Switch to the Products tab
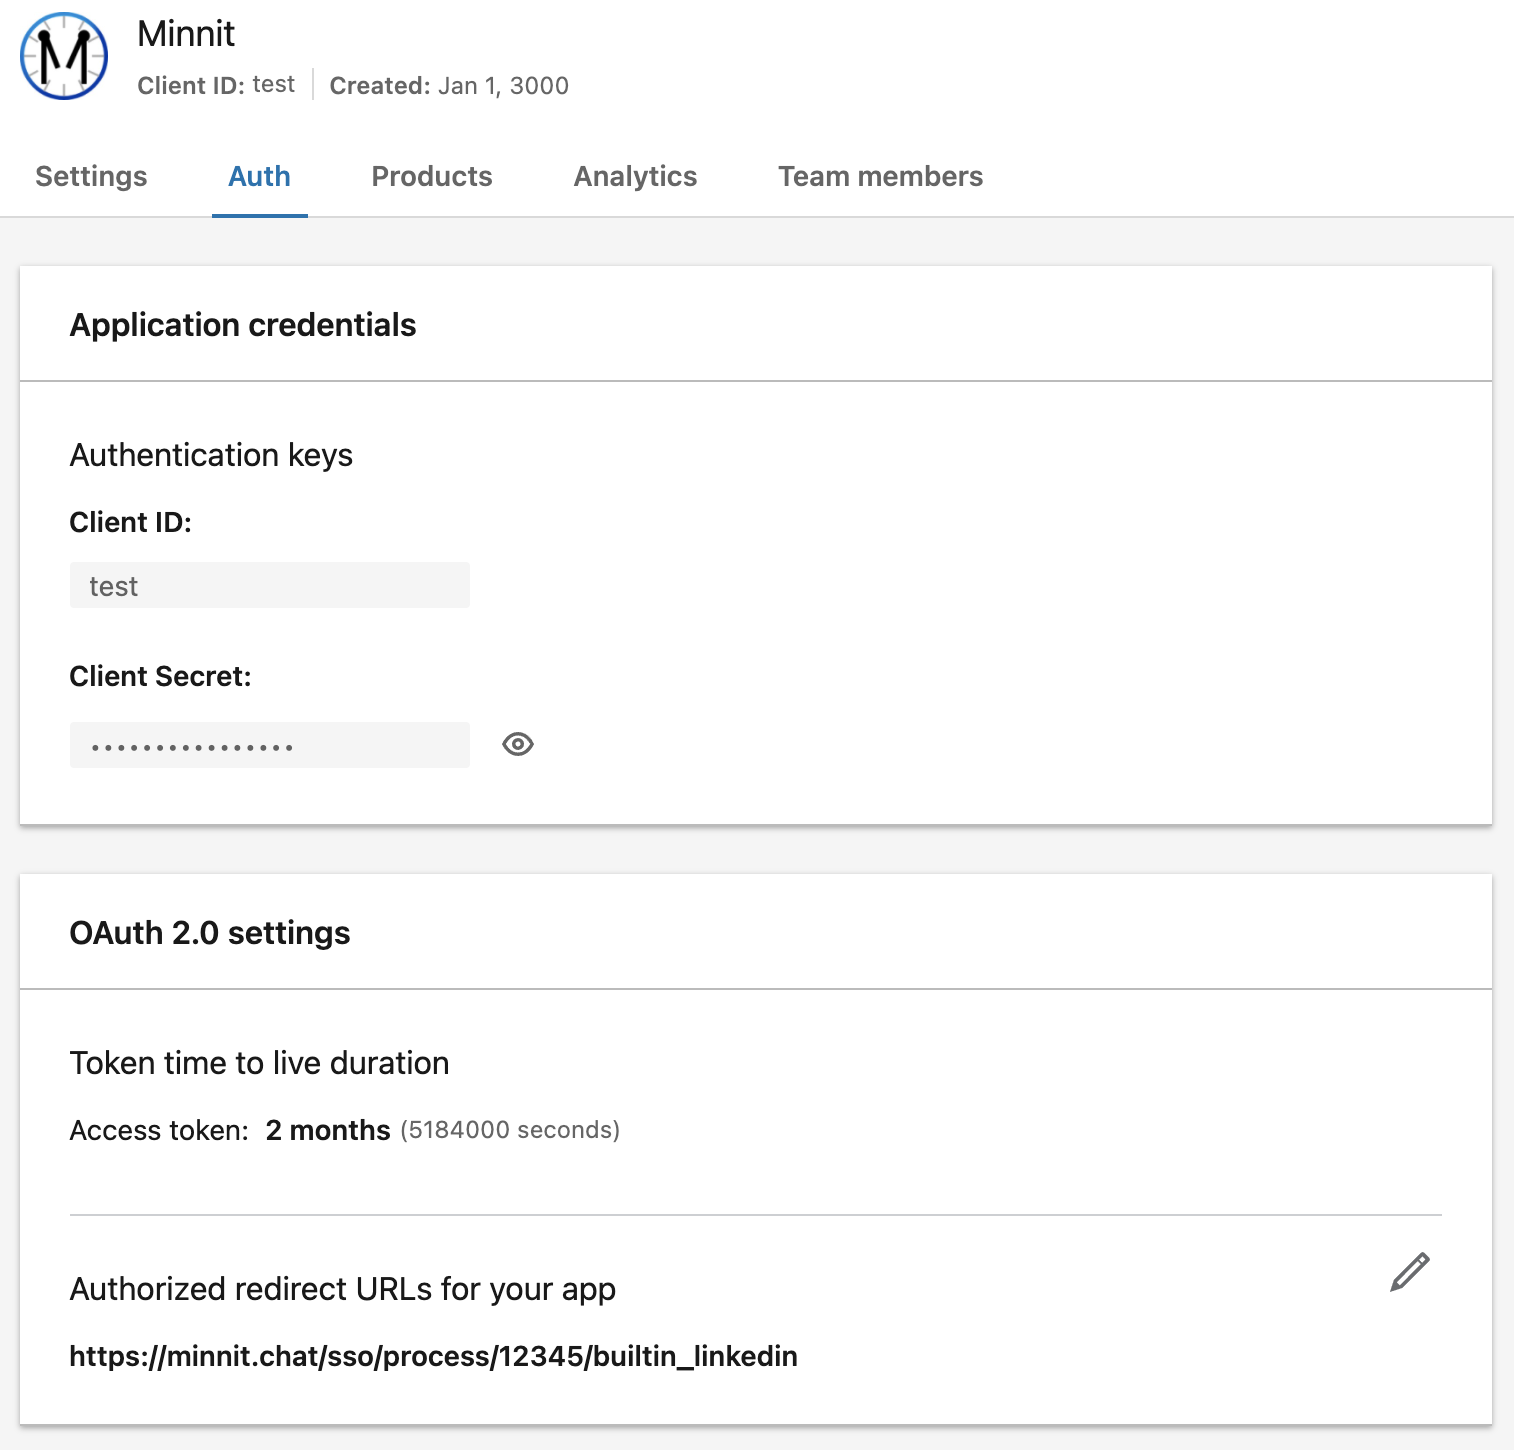 click(431, 176)
